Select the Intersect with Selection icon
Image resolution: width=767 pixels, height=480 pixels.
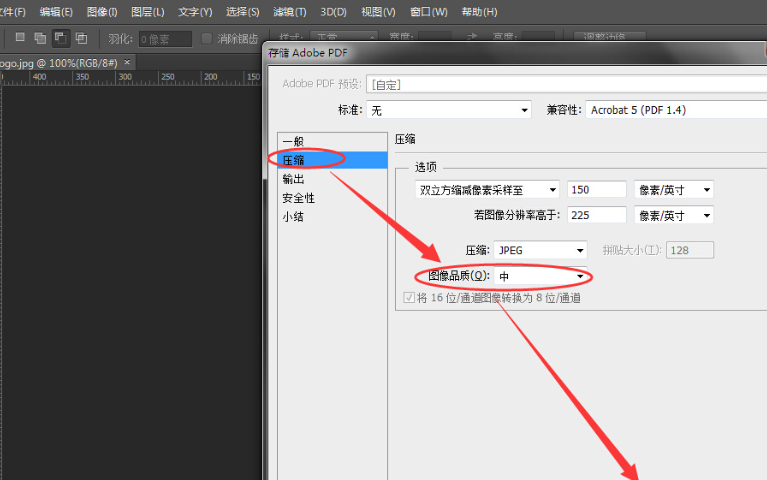click(x=81, y=38)
